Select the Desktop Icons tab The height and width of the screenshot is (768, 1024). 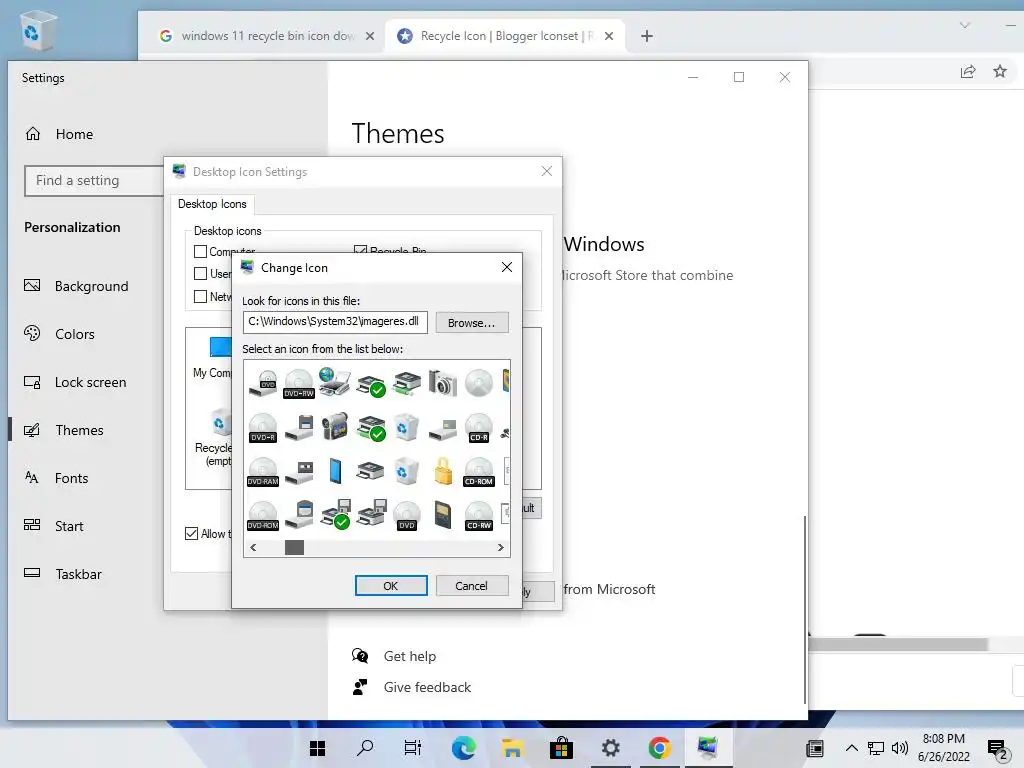[x=212, y=204]
